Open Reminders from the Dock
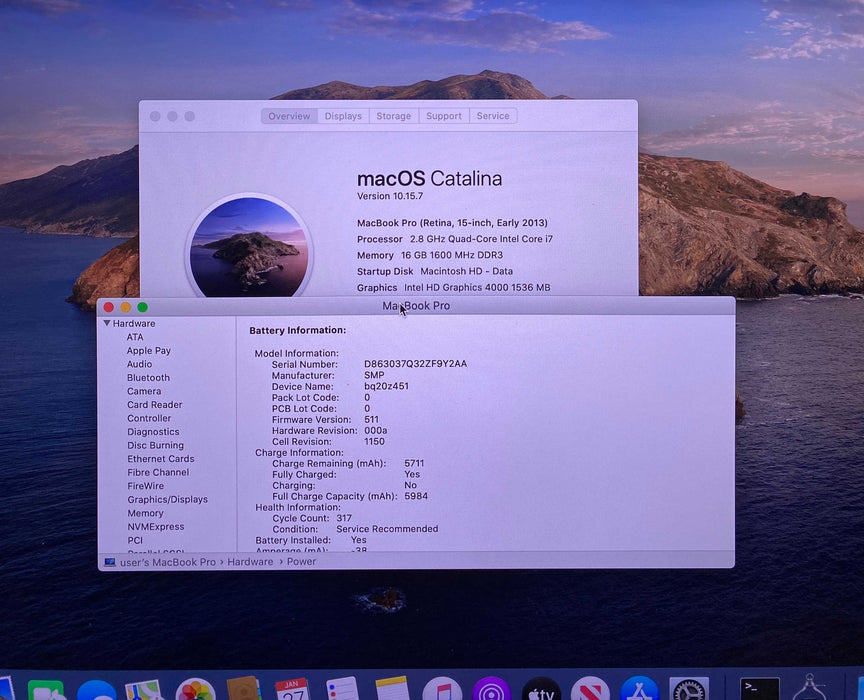The width and height of the screenshot is (864, 700). point(342,689)
